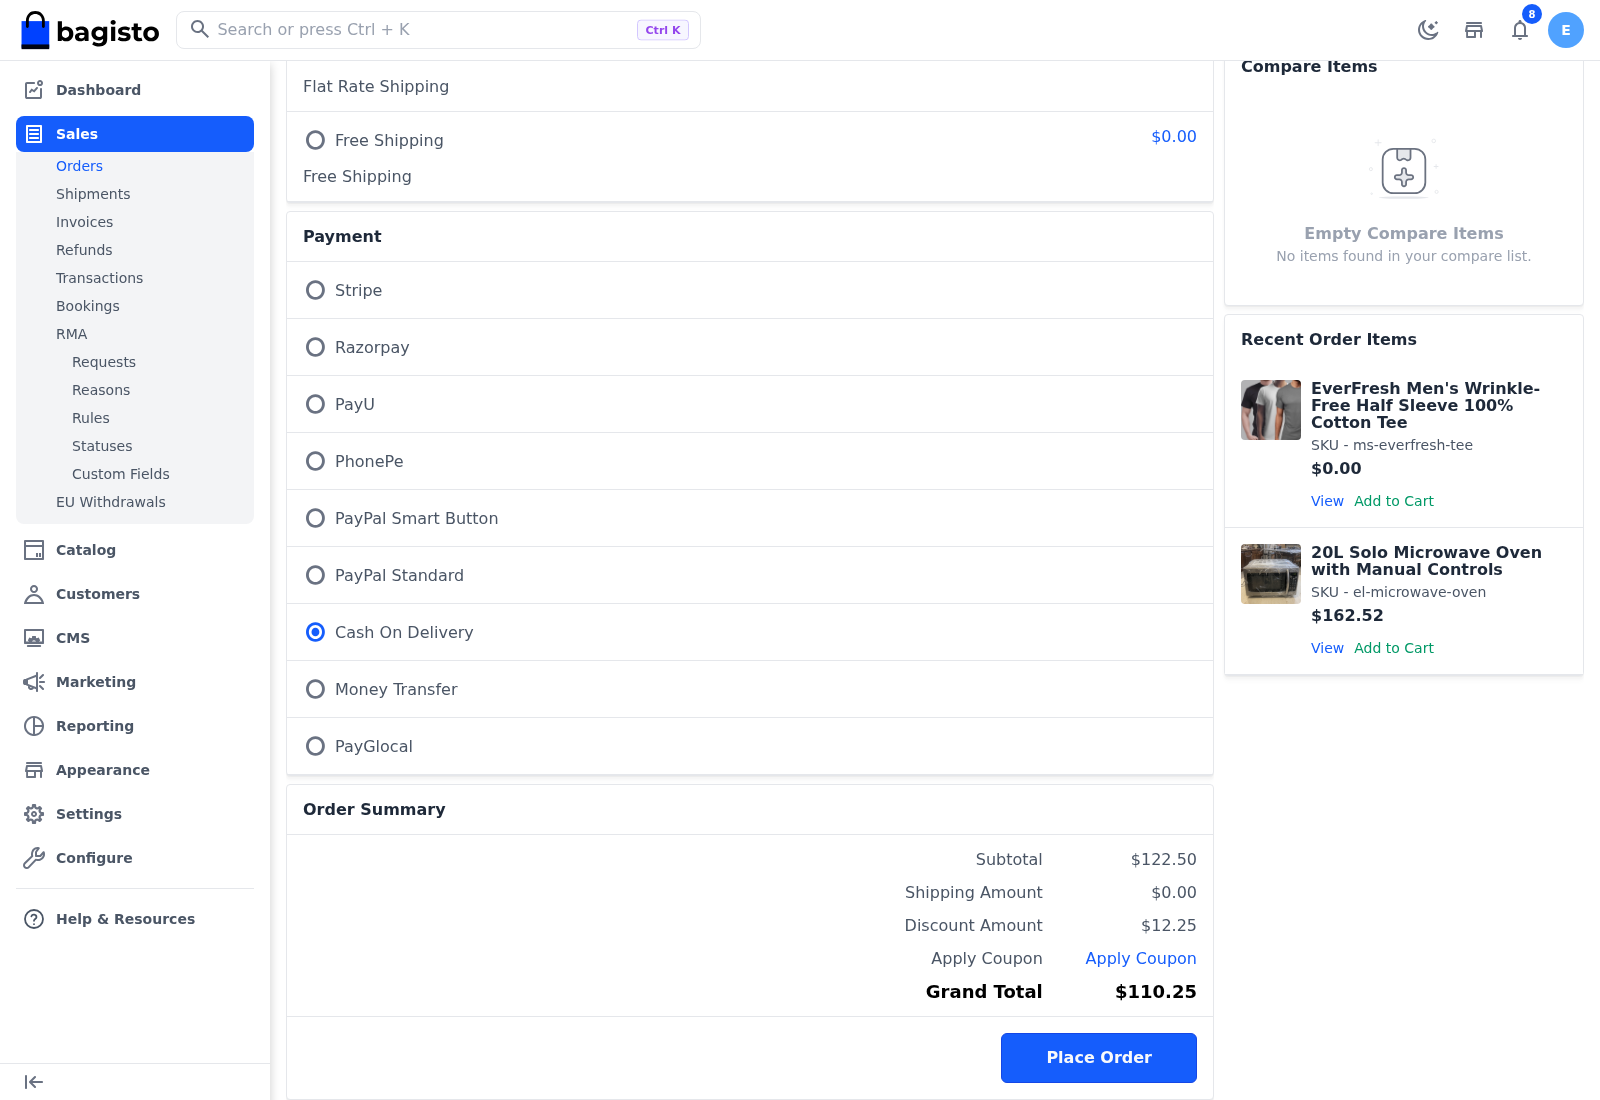This screenshot has height=1100, width=1600.
Task: Click the Configure wrench icon
Action: tap(34, 858)
